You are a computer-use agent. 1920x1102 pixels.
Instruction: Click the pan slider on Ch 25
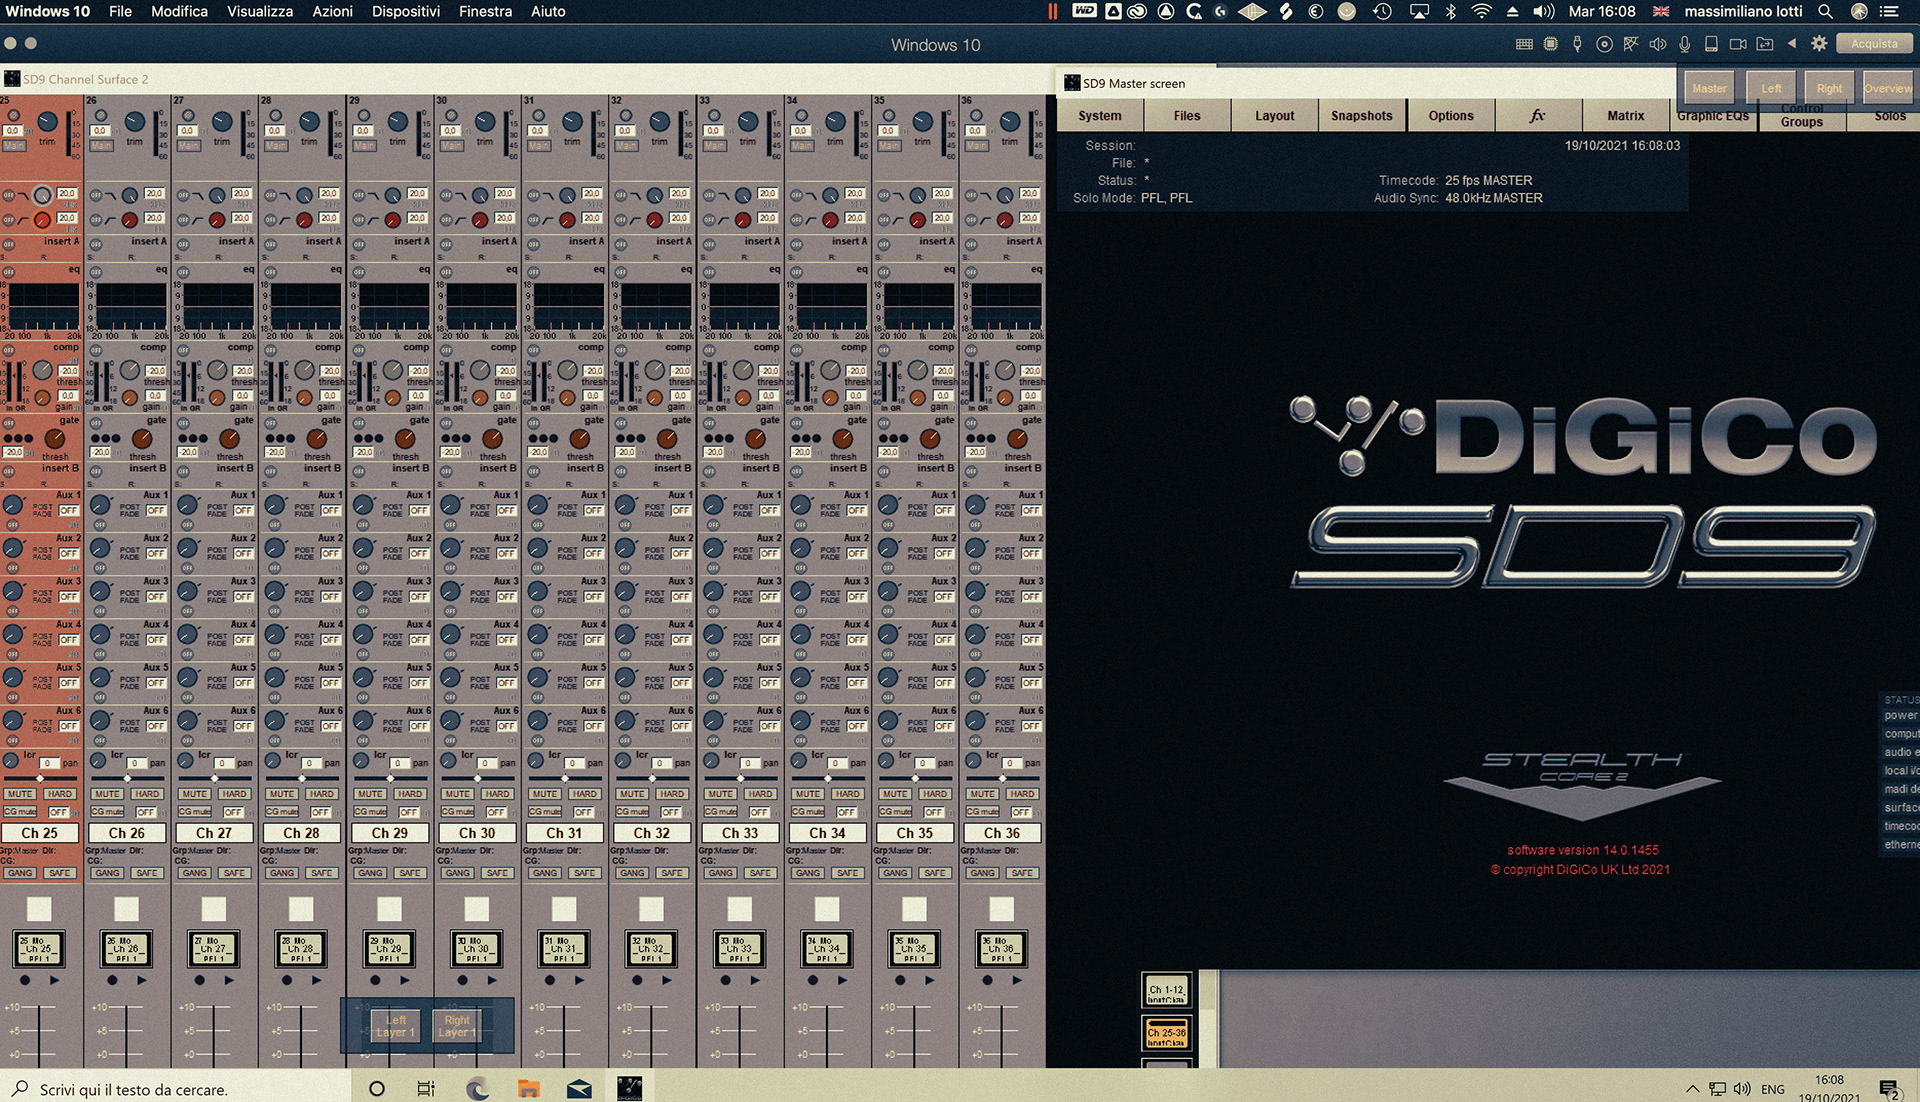(40, 778)
